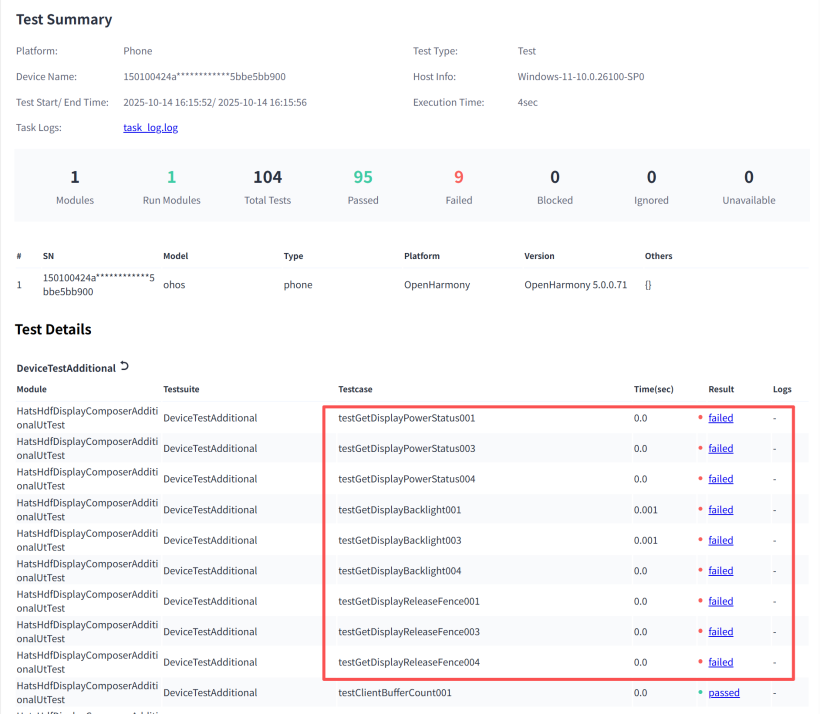
Task: Open failed result for testGetDisplayPowerStatus003
Action: (721, 448)
